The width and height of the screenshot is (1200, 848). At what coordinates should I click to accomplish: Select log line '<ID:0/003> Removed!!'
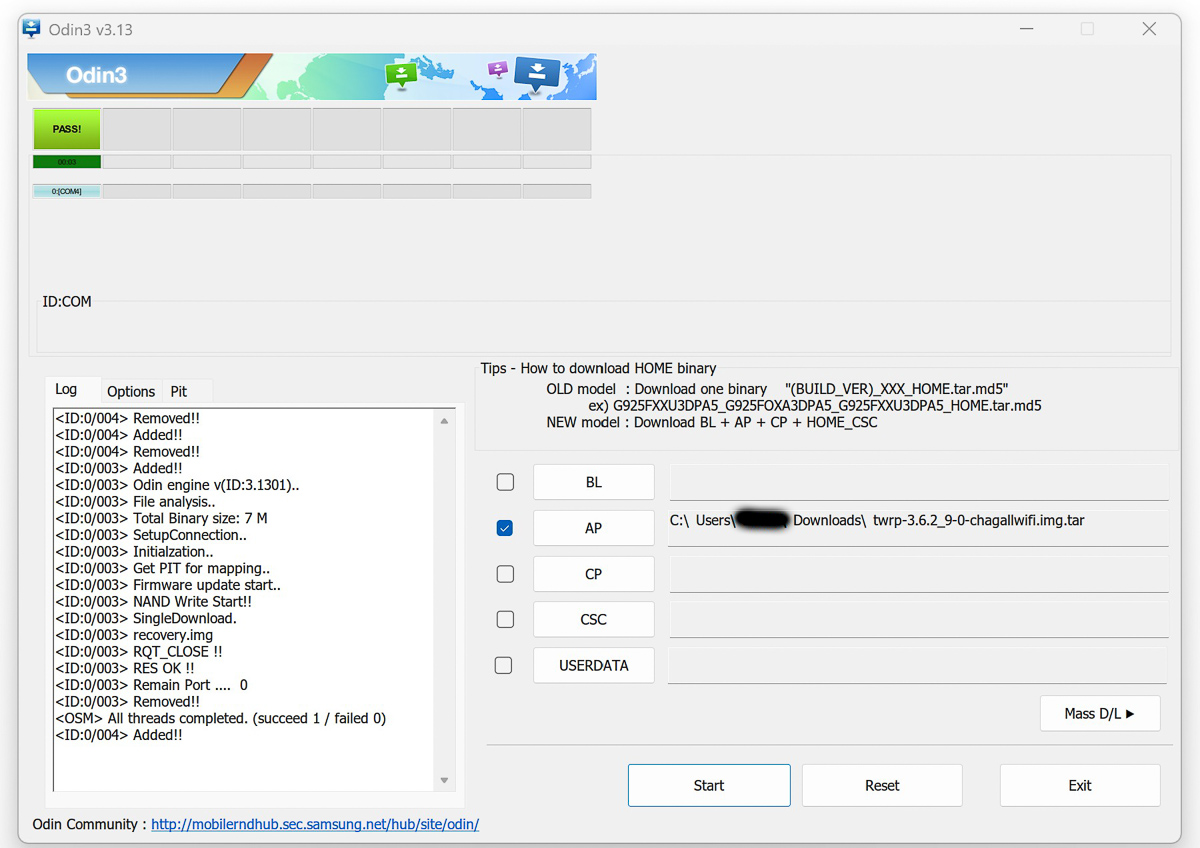pos(128,702)
